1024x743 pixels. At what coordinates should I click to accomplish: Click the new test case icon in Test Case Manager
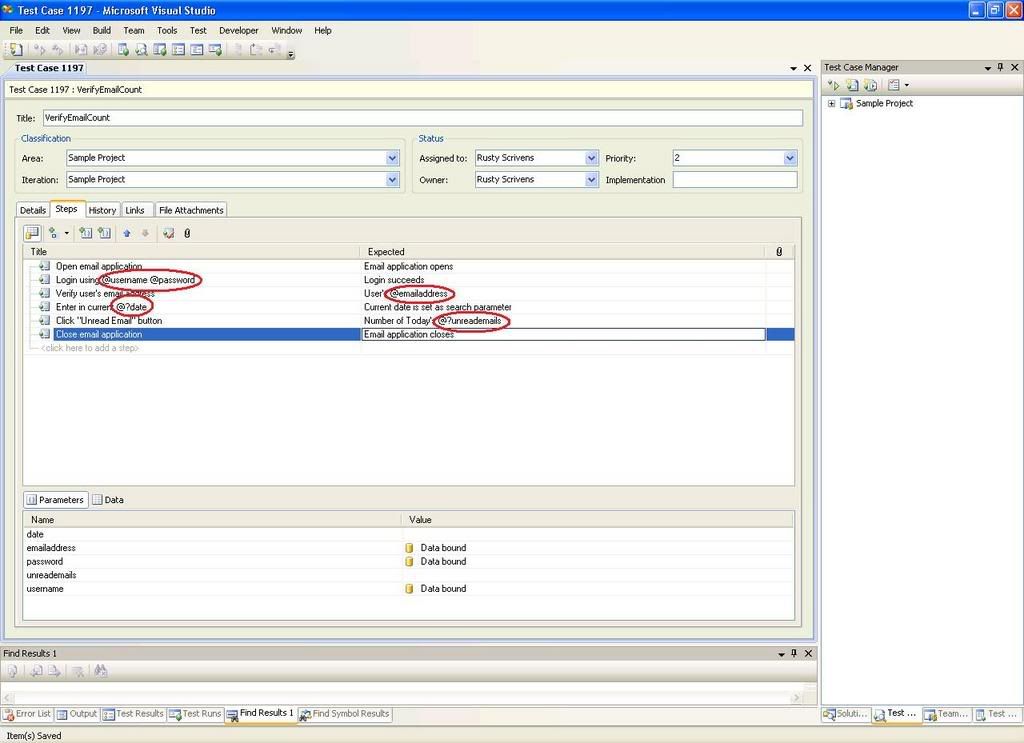852,85
